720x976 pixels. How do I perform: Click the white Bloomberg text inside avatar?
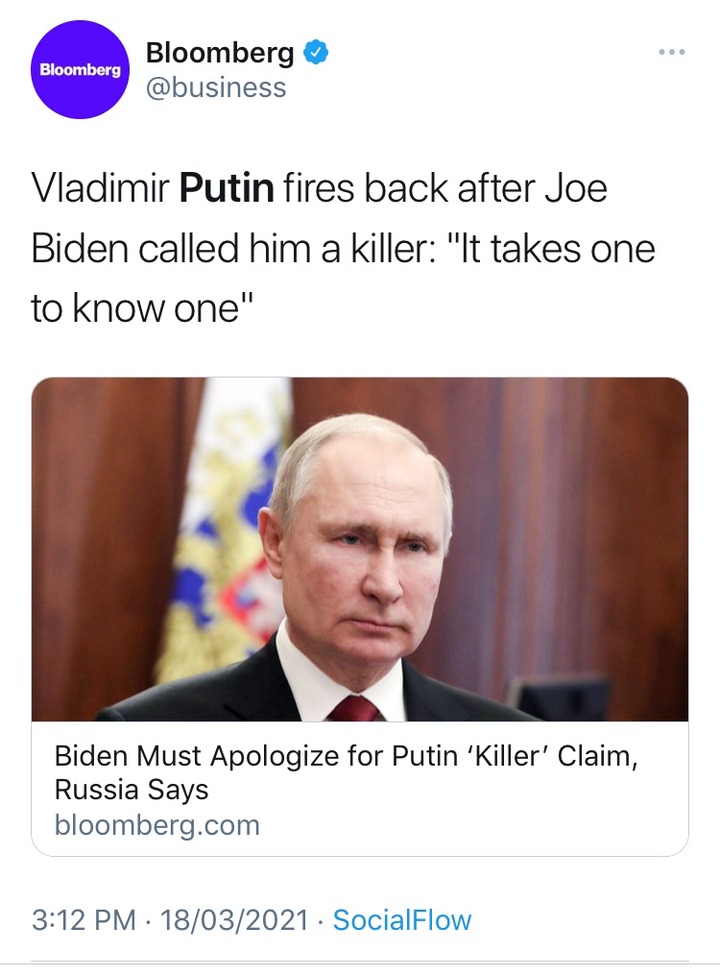[80, 70]
